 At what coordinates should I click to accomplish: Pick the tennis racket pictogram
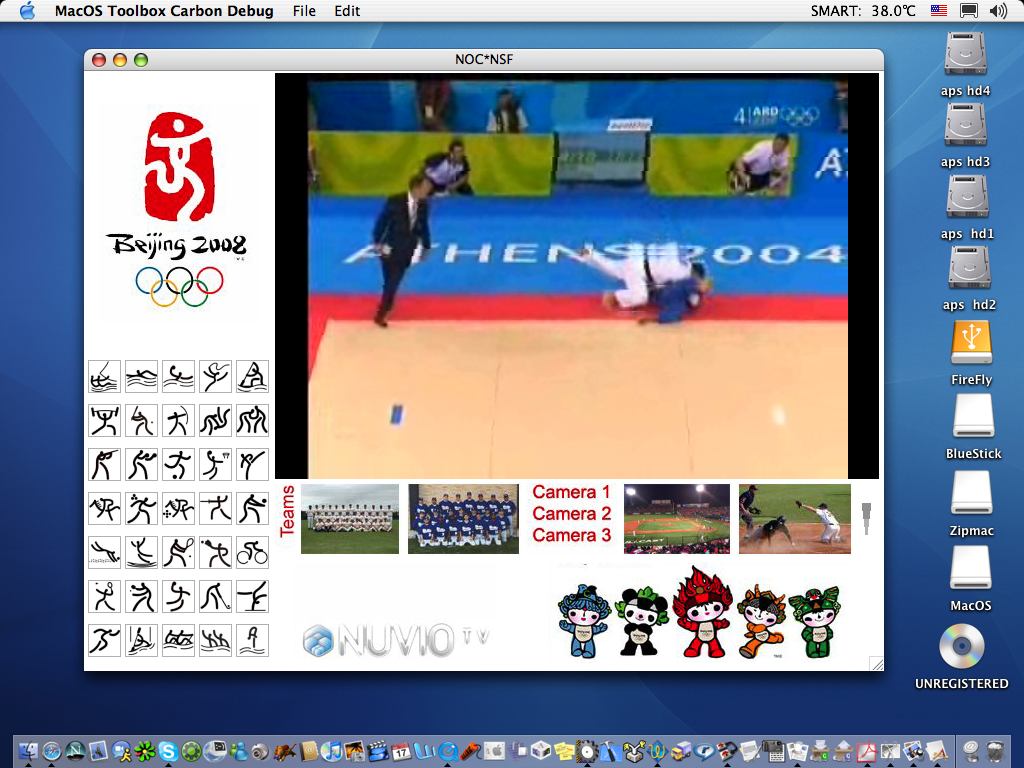[x=178, y=553]
